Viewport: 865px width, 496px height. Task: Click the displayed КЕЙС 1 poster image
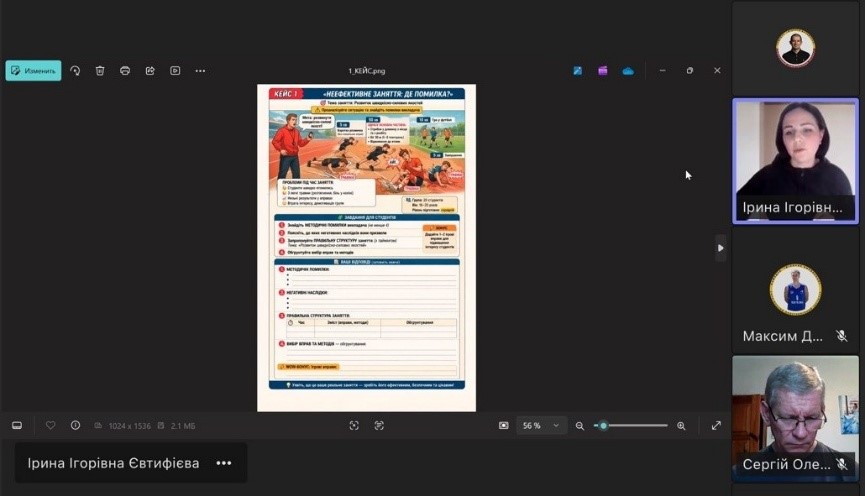click(366, 248)
